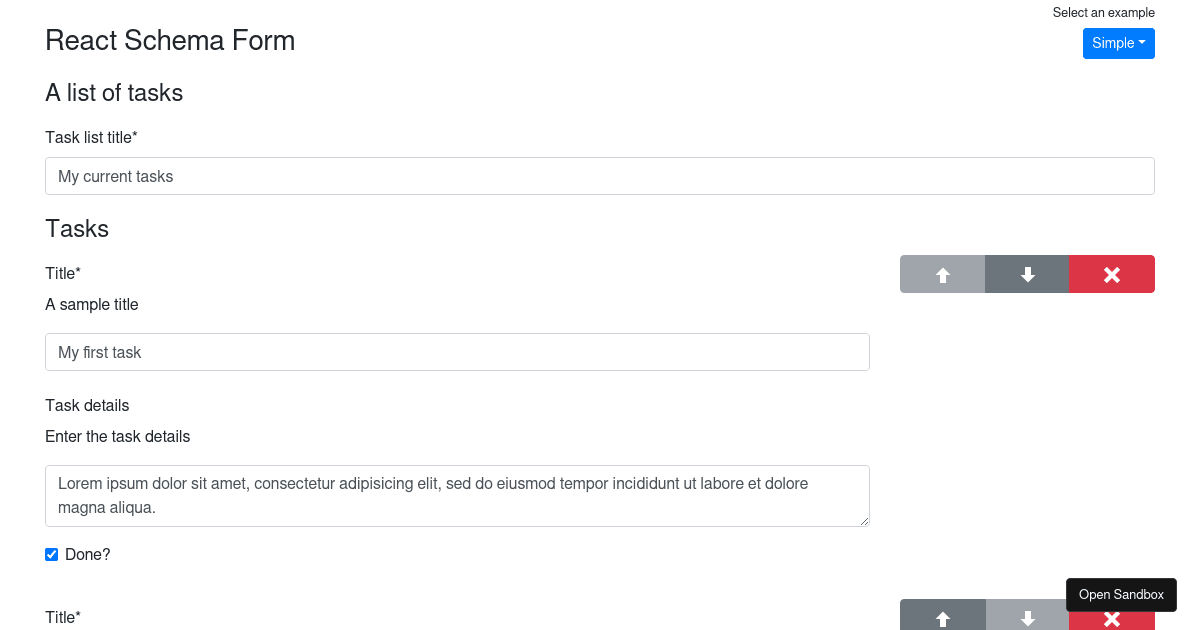Viewport: 1200px width, 630px height.
Task: Click the gray up-arrow icon in the bottom row
Action: pos(941,616)
